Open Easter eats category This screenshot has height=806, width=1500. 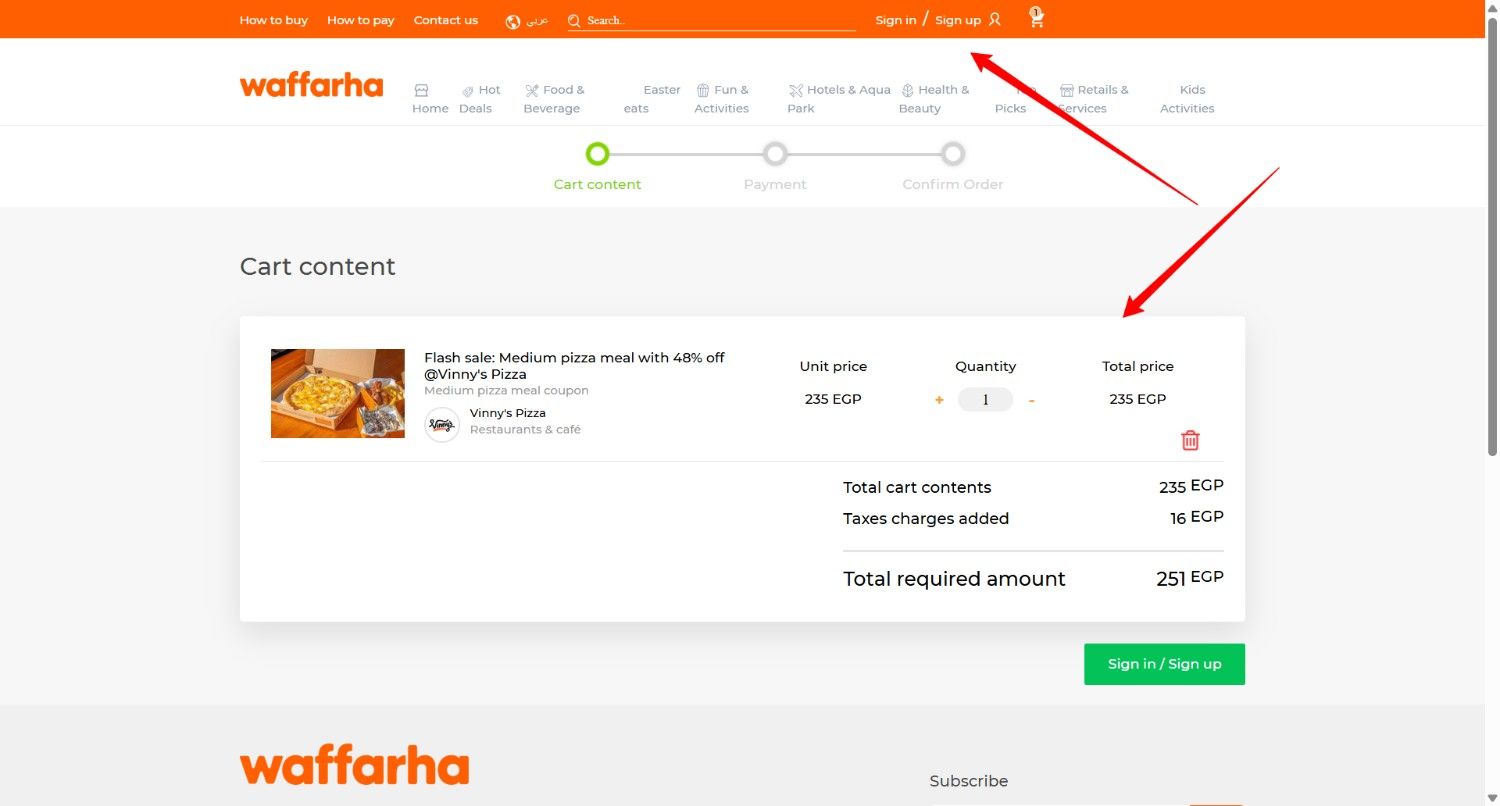pos(652,99)
